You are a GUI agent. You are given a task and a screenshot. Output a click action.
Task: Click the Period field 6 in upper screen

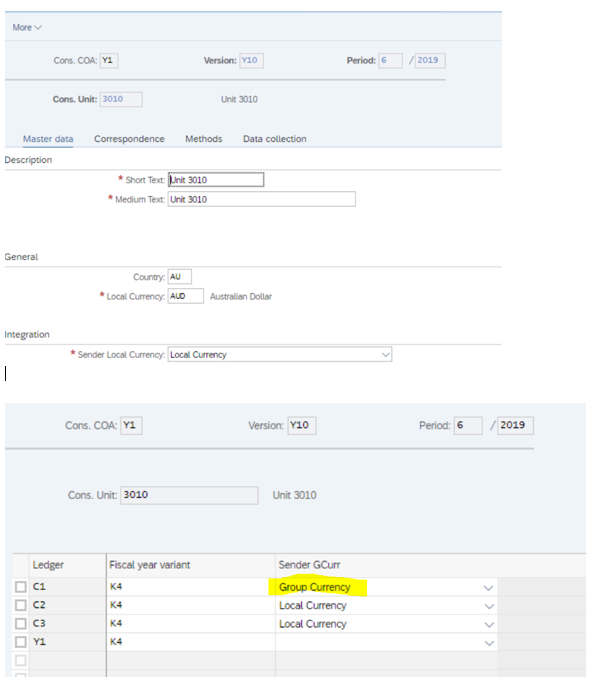click(x=391, y=60)
